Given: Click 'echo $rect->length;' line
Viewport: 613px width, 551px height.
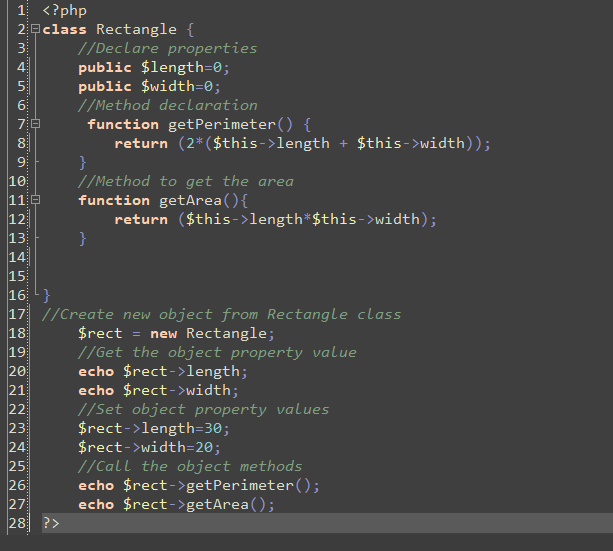Looking at the screenshot, I should click(163, 372).
